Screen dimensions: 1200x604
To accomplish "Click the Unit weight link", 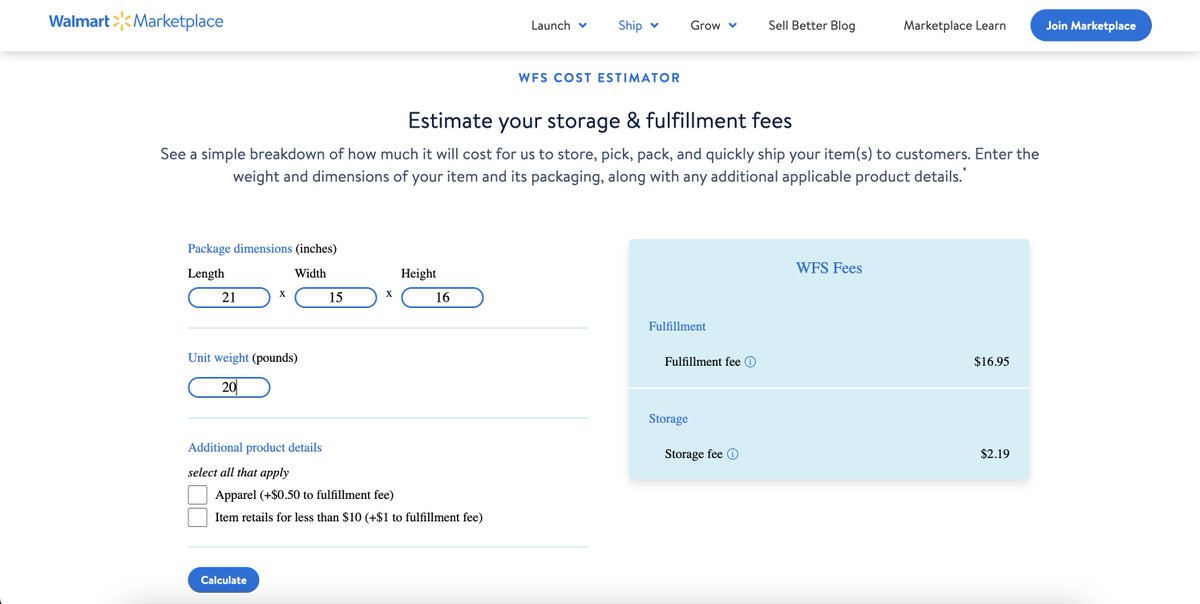I will coord(218,357).
